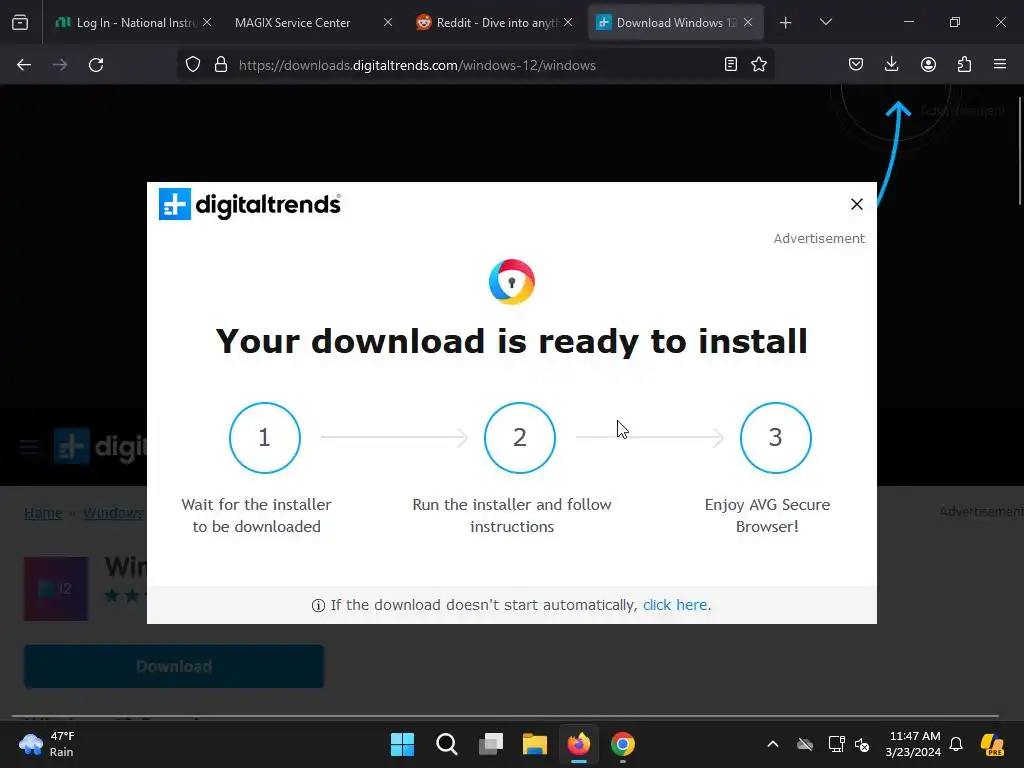
Task: Open the weather widget showing Rain
Action: point(46,744)
